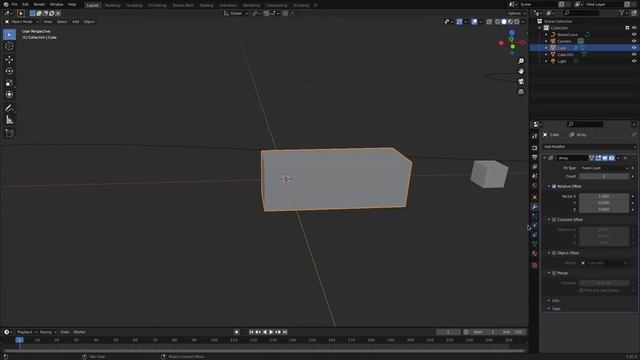Select the 3D Cursor tool

click(9, 46)
